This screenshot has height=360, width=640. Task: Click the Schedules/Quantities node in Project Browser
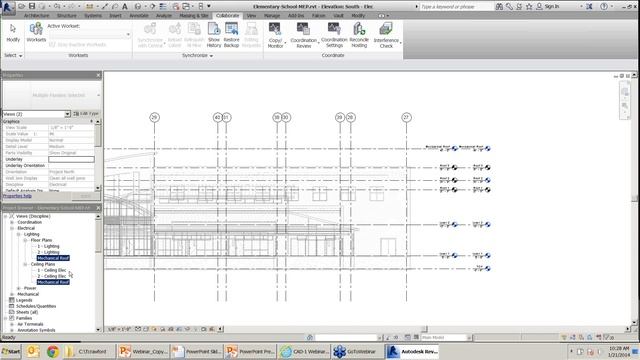36,306
